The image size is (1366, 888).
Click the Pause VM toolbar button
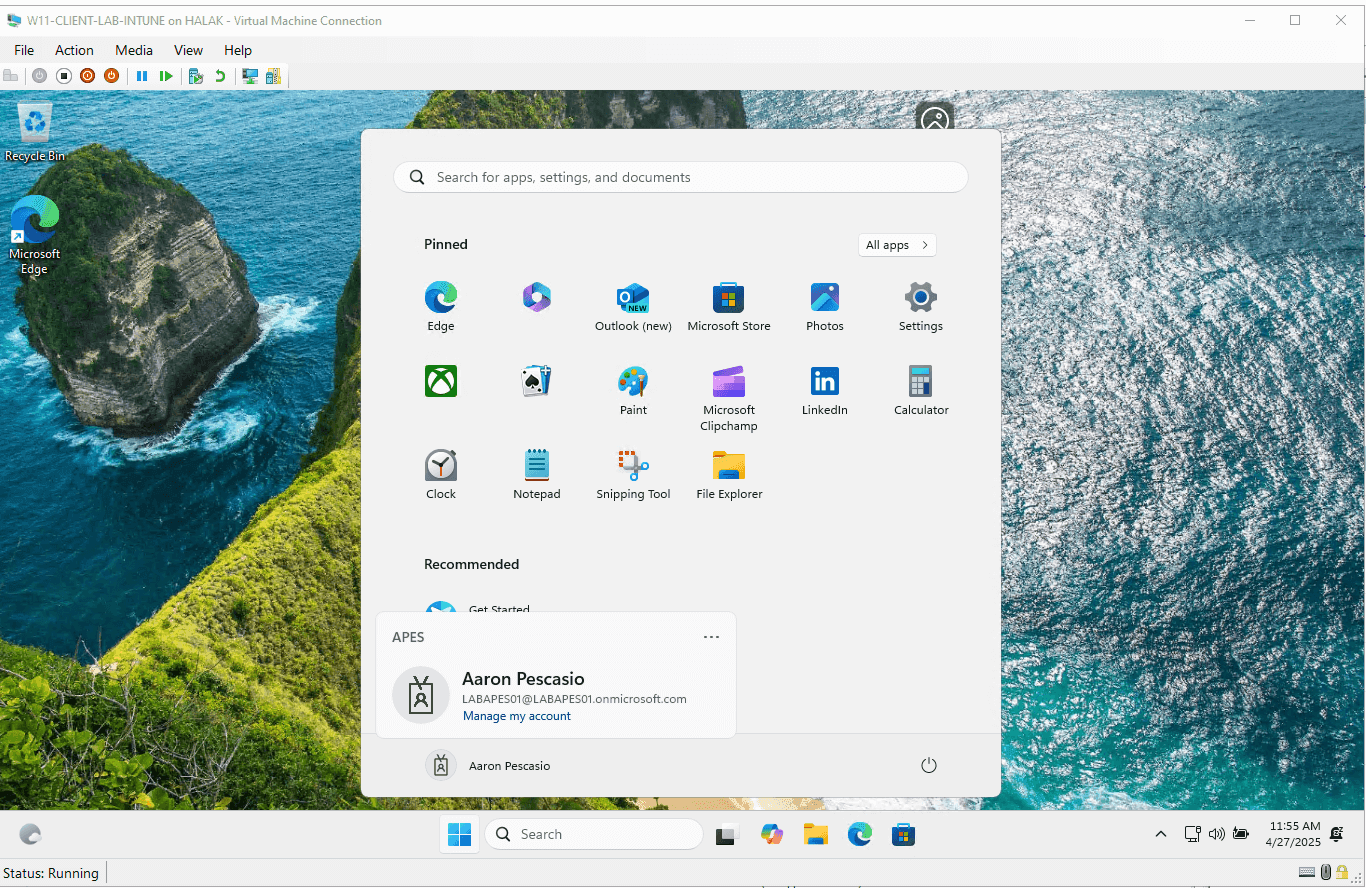pyautogui.click(x=142, y=76)
